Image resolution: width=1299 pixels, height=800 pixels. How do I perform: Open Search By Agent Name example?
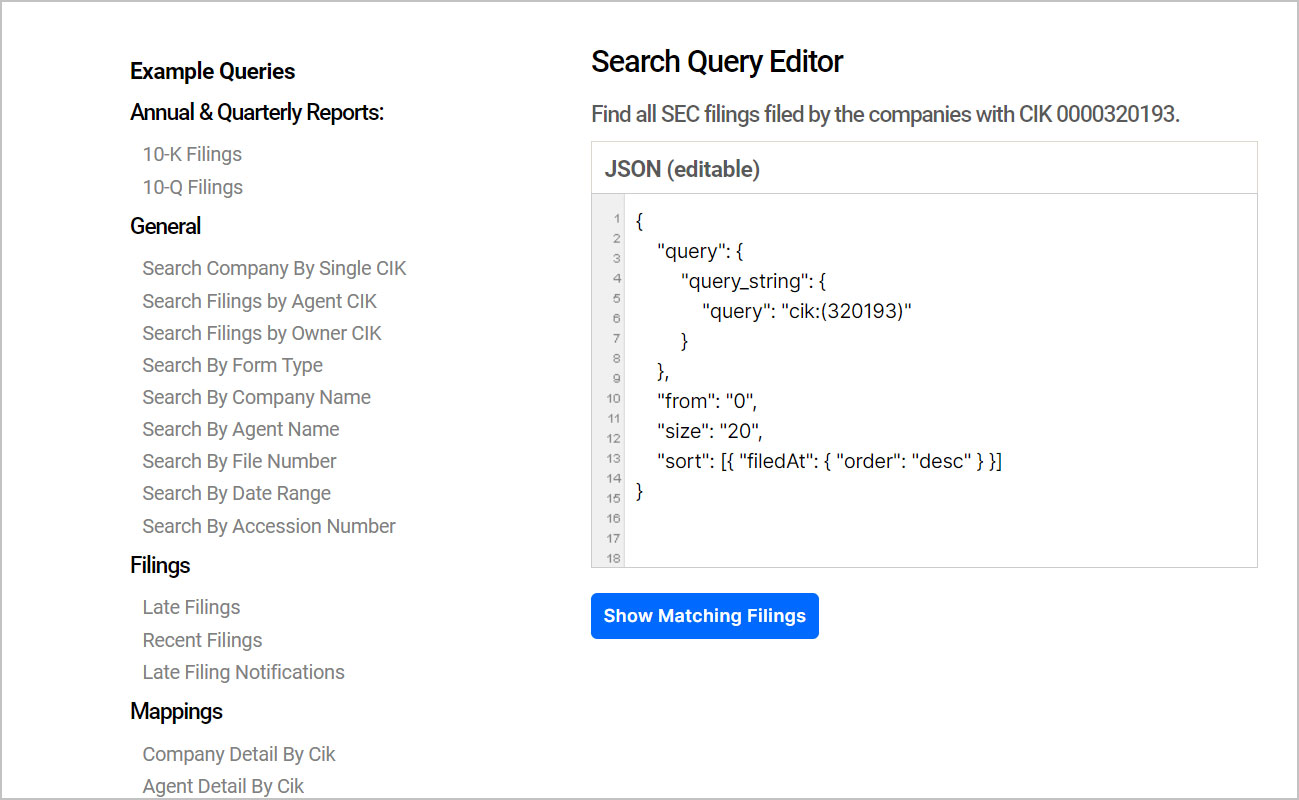[x=240, y=429]
